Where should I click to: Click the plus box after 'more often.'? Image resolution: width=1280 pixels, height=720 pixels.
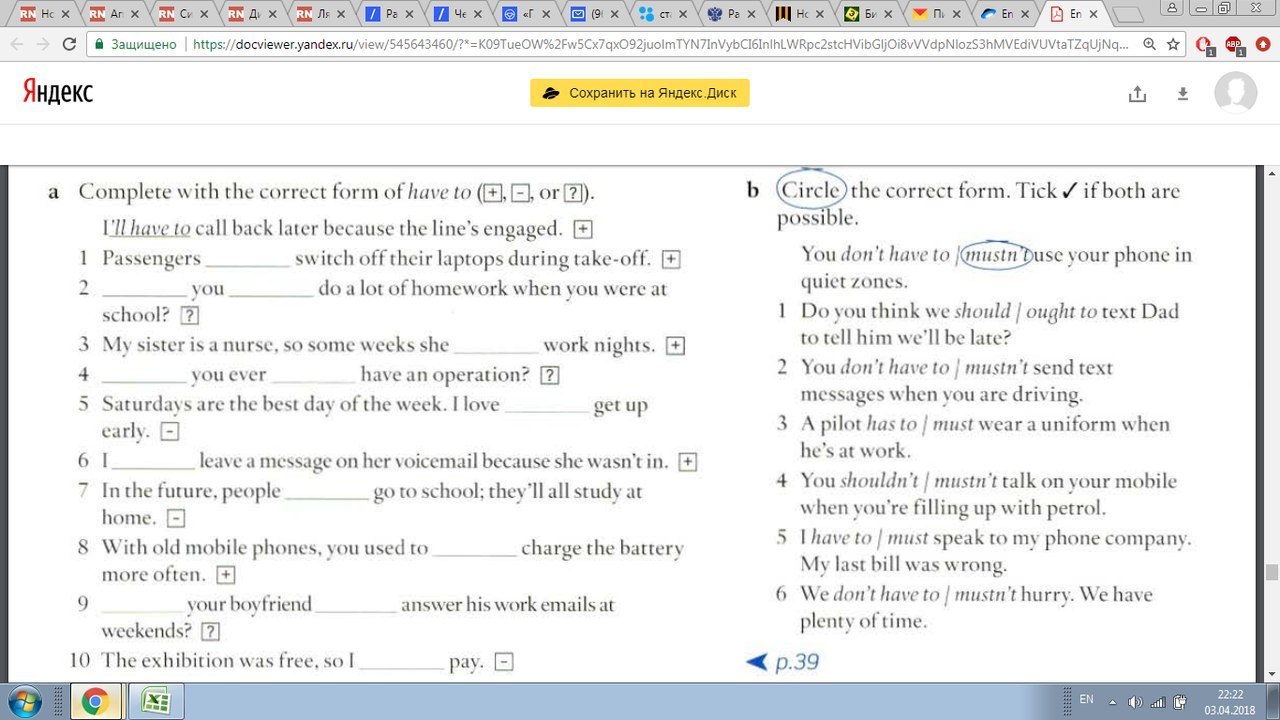pyautogui.click(x=226, y=575)
